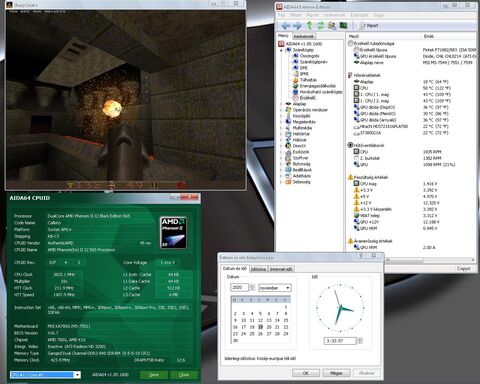Select the Háttértár storage icon in the tree
Image resolution: width=480 pixels, height=384 pixels.
coord(288,134)
